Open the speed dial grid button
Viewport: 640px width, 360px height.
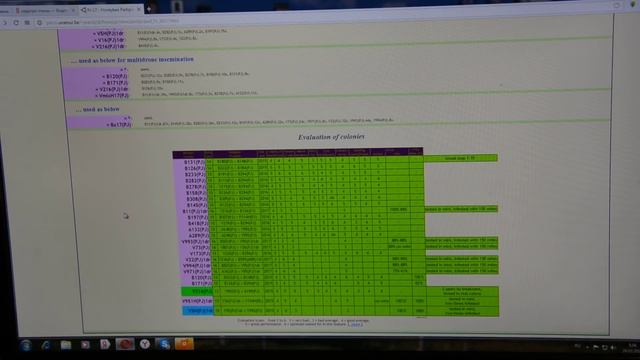pos(27,22)
